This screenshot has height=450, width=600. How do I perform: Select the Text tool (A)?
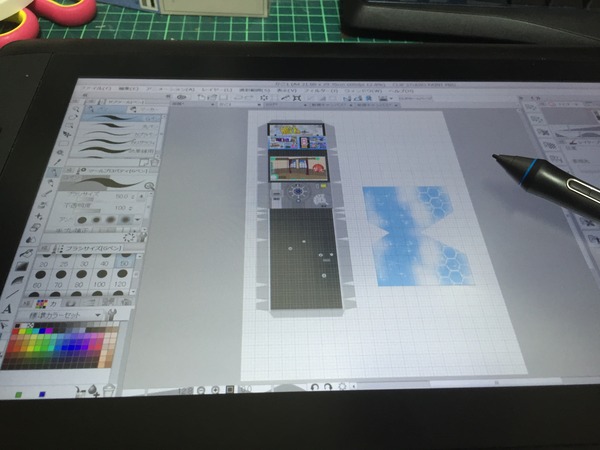click(7, 309)
